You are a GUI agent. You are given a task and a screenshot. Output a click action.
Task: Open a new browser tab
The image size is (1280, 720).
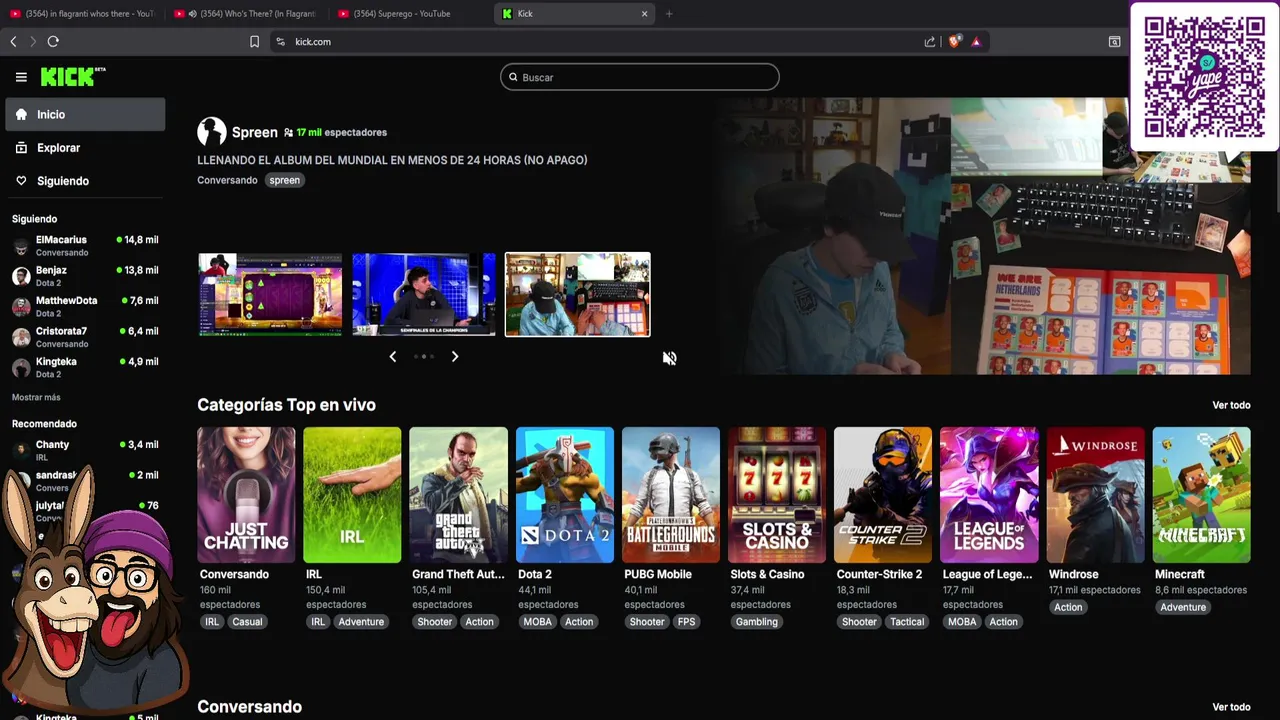tap(669, 14)
